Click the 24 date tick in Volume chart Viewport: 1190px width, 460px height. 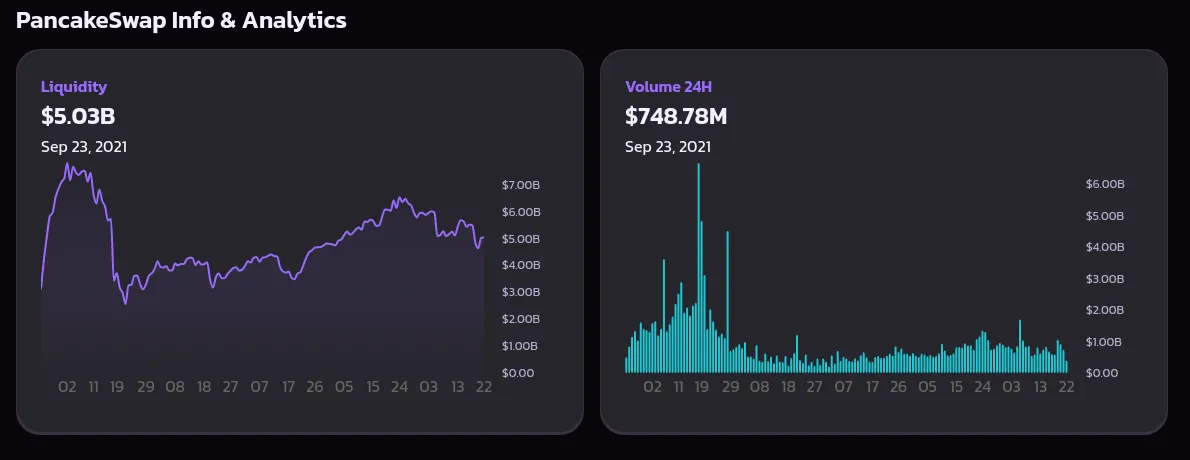[x=983, y=386]
